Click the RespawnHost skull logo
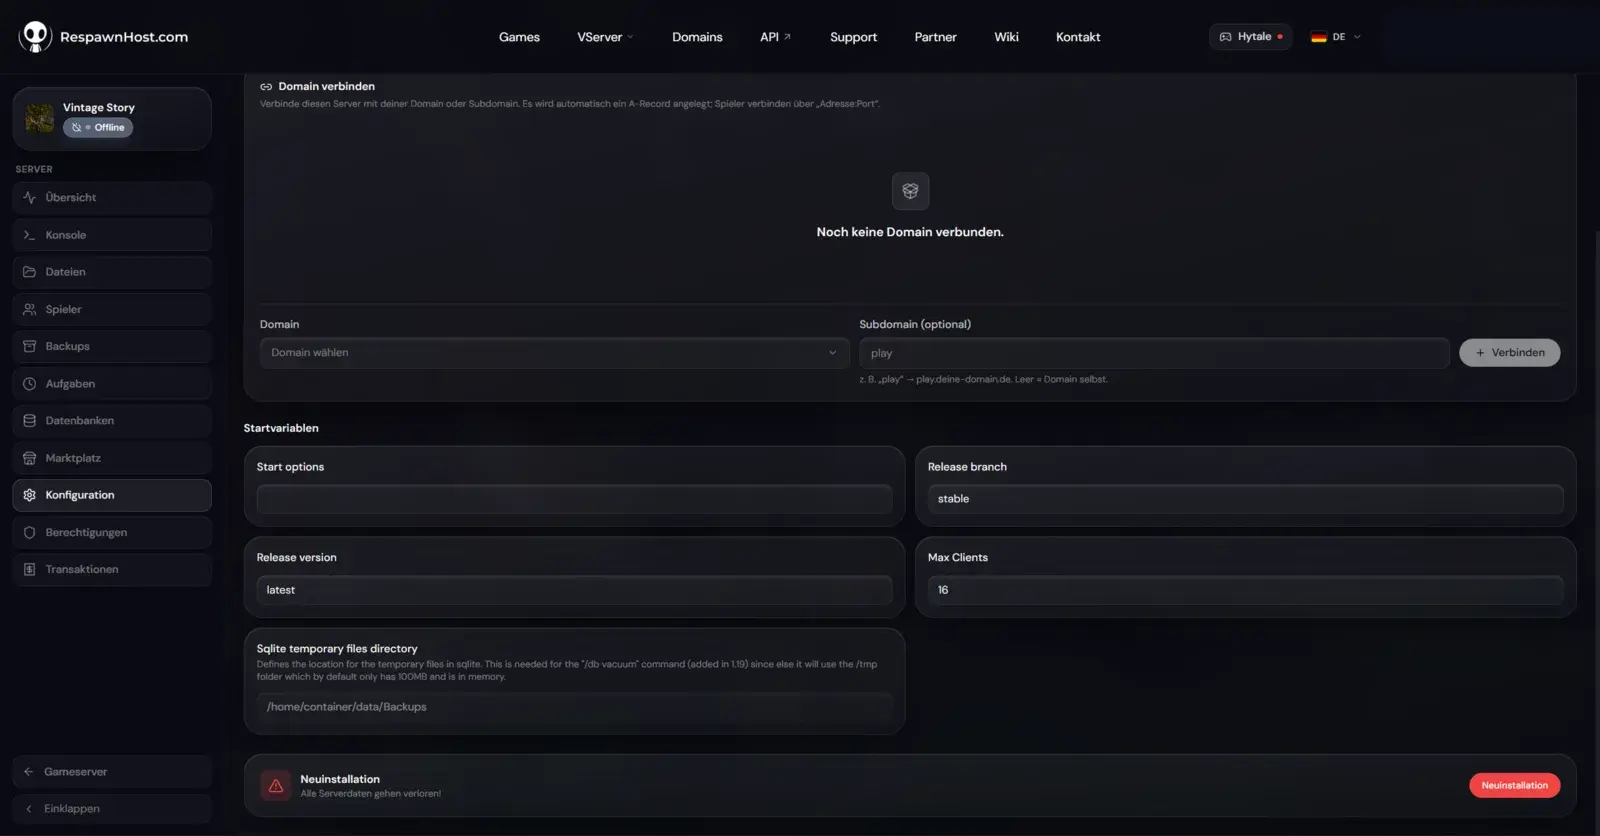The image size is (1600, 836). click(x=35, y=37)
